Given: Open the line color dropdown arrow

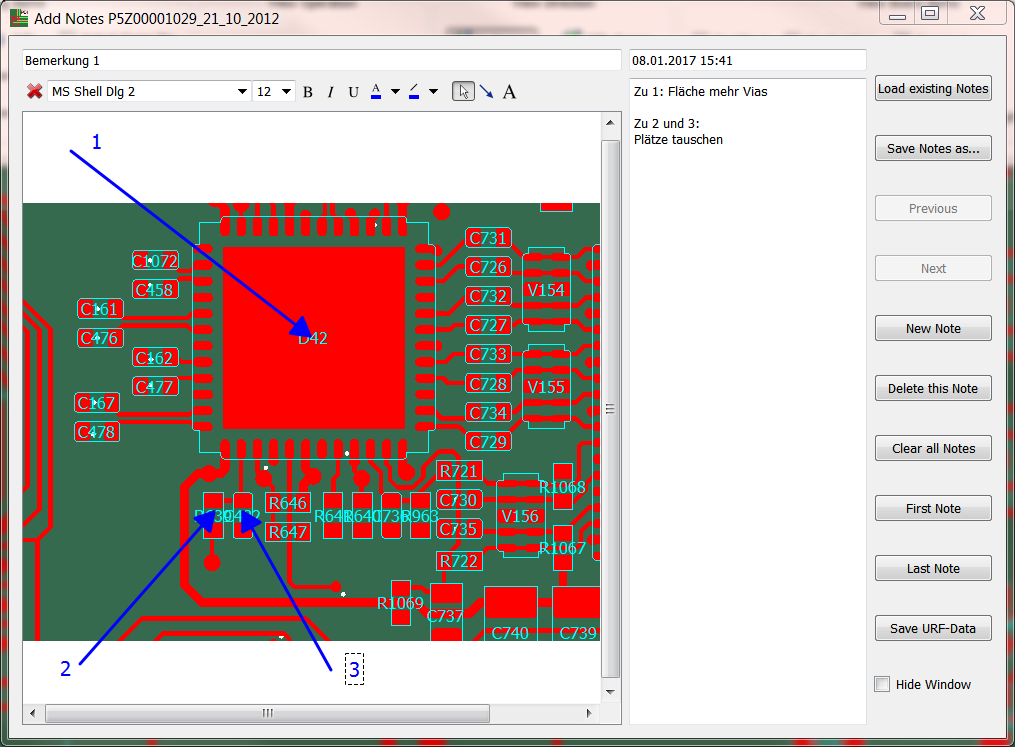Looking at the screenshot, I should (x=434, y=92).
